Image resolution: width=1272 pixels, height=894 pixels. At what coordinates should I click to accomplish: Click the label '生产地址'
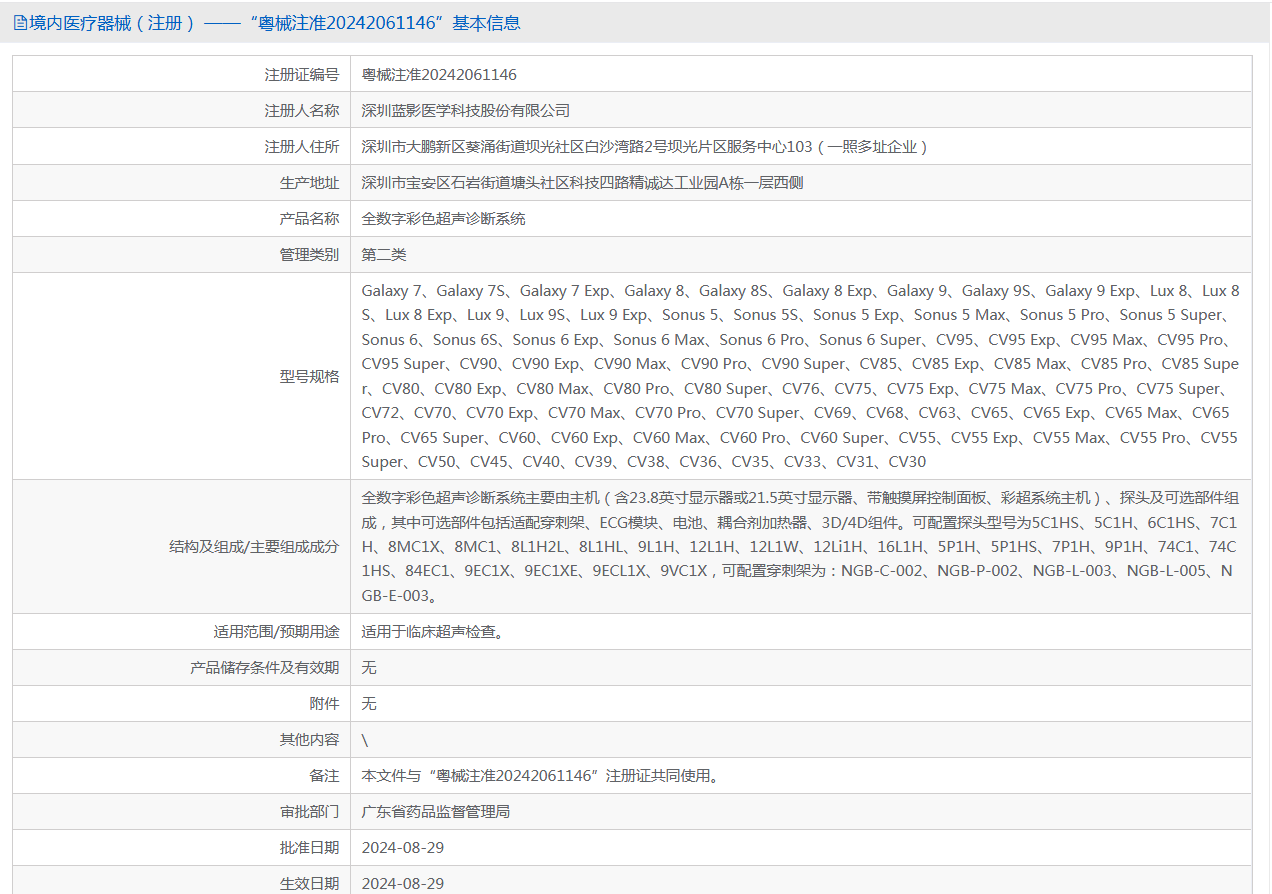pyautogui.click(x=309, y=182)
